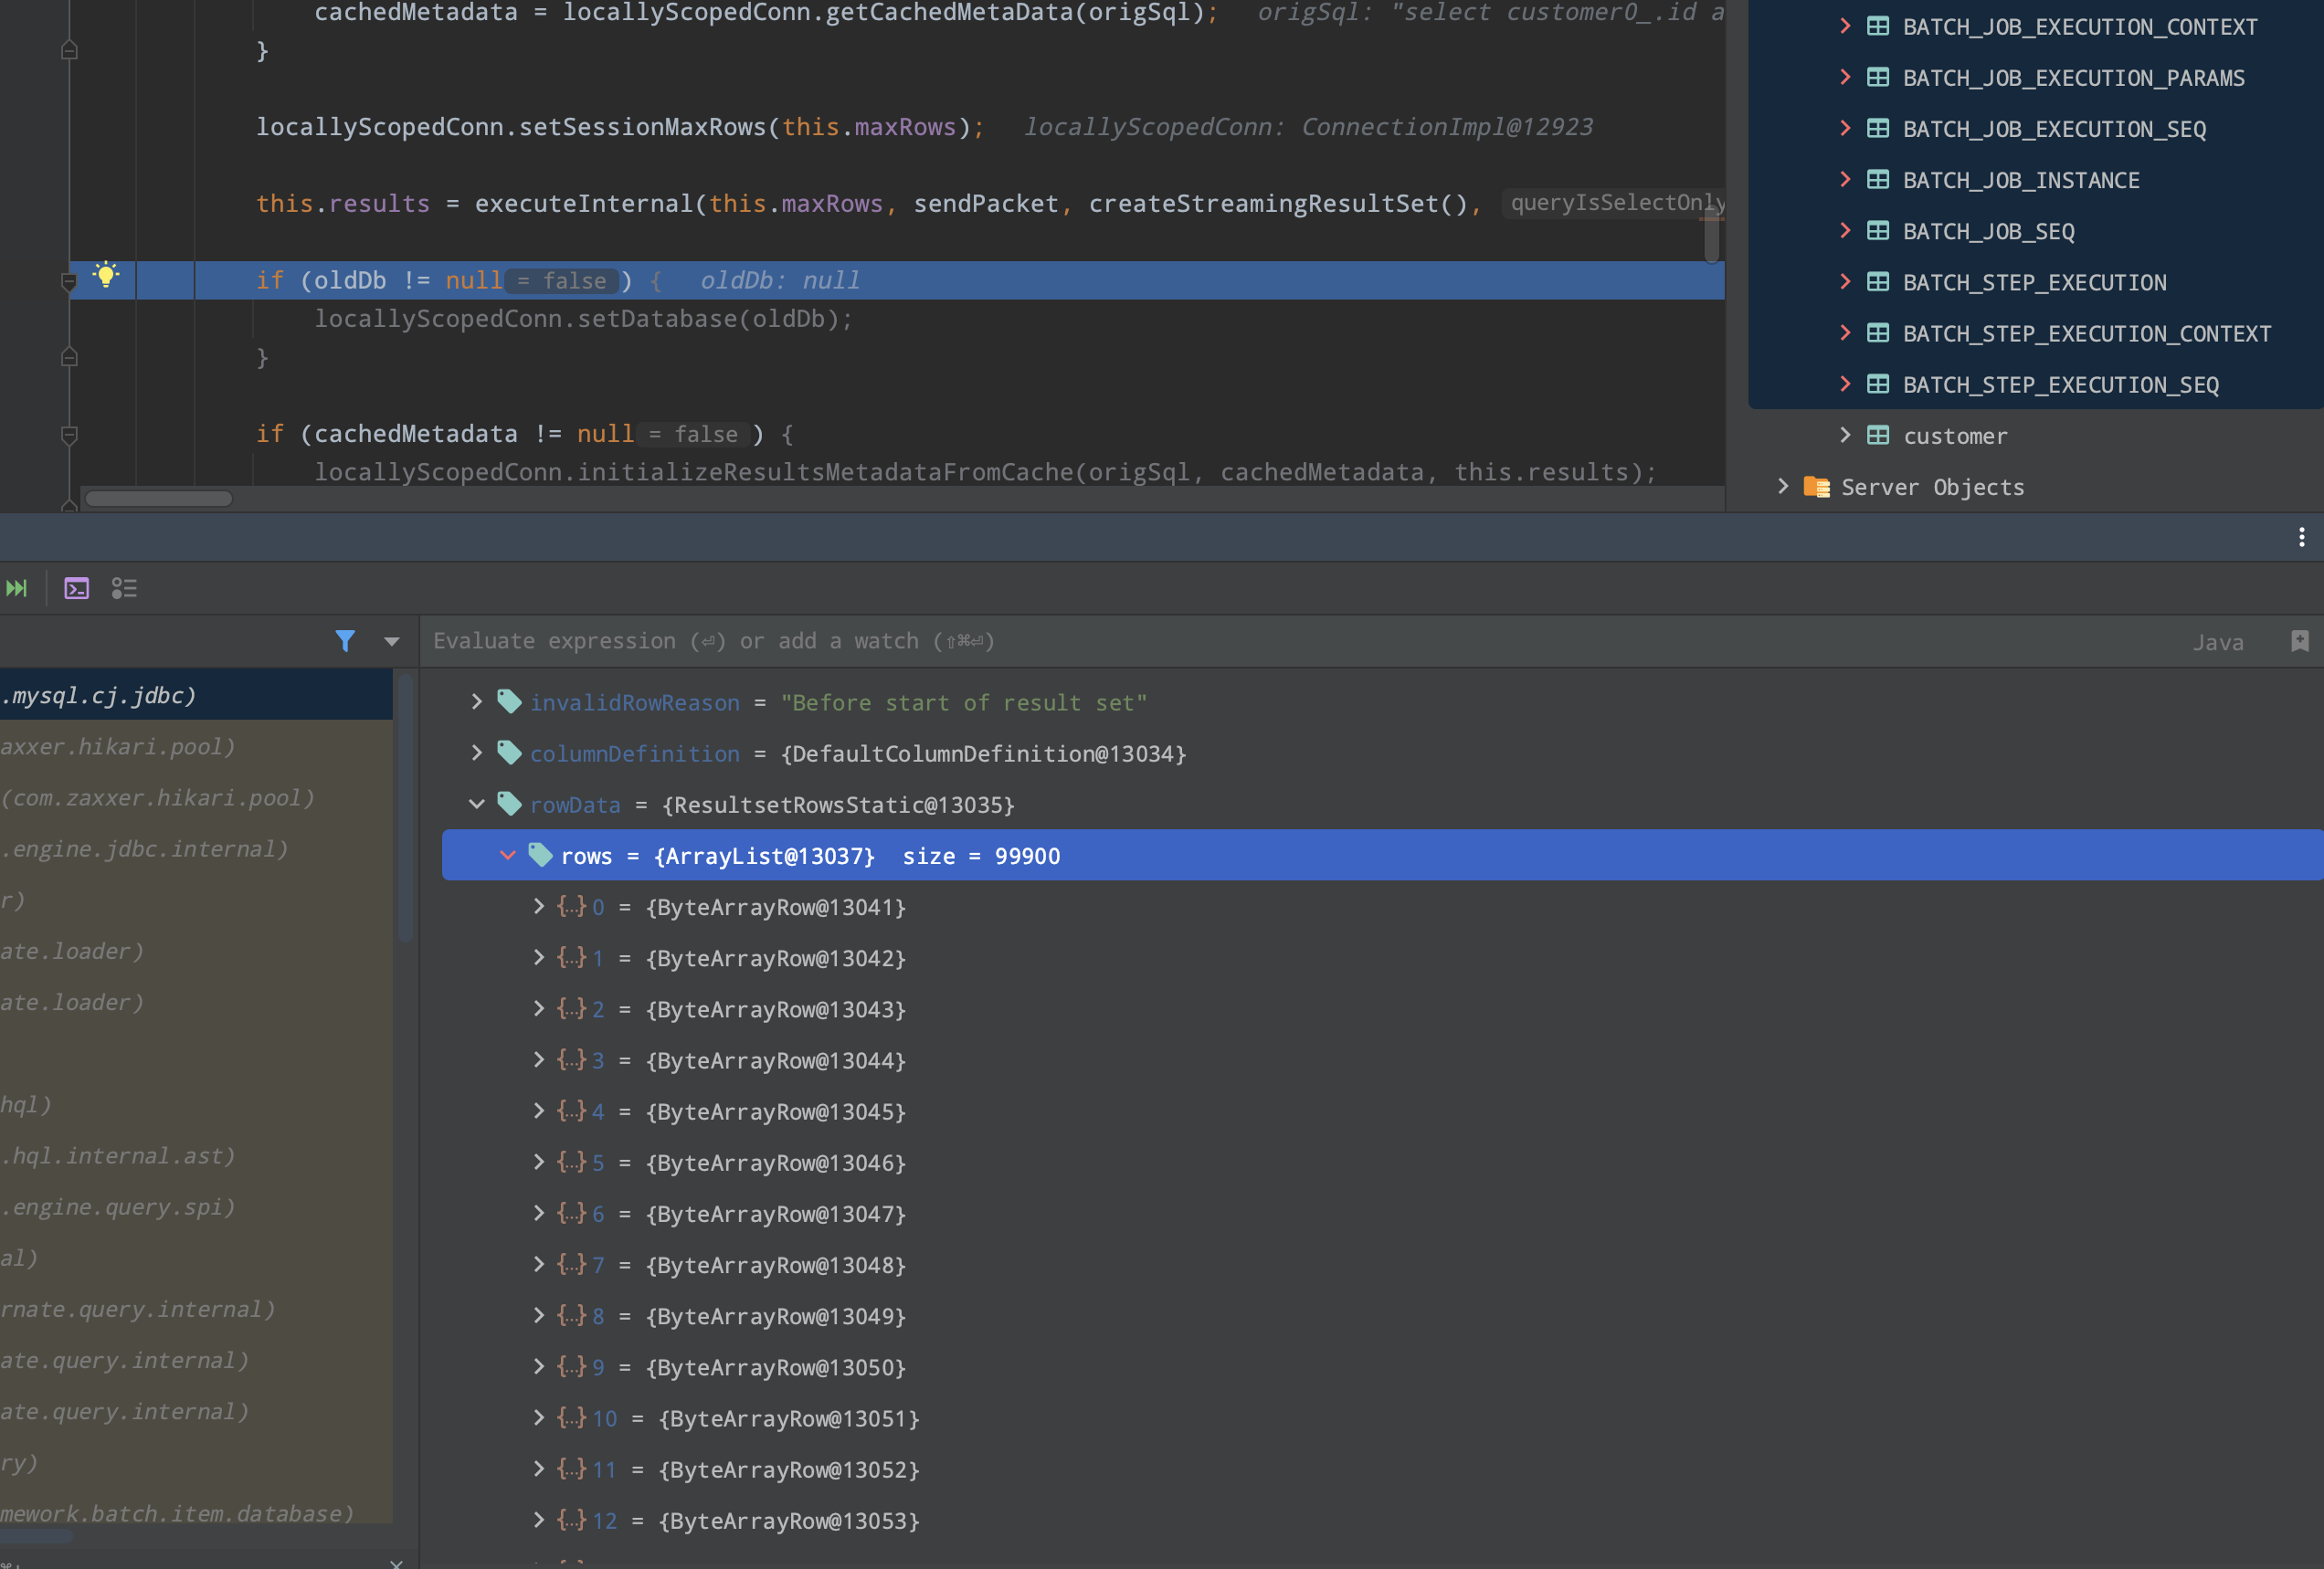Toggle fold marker on cachedMetadata if line

69,435
